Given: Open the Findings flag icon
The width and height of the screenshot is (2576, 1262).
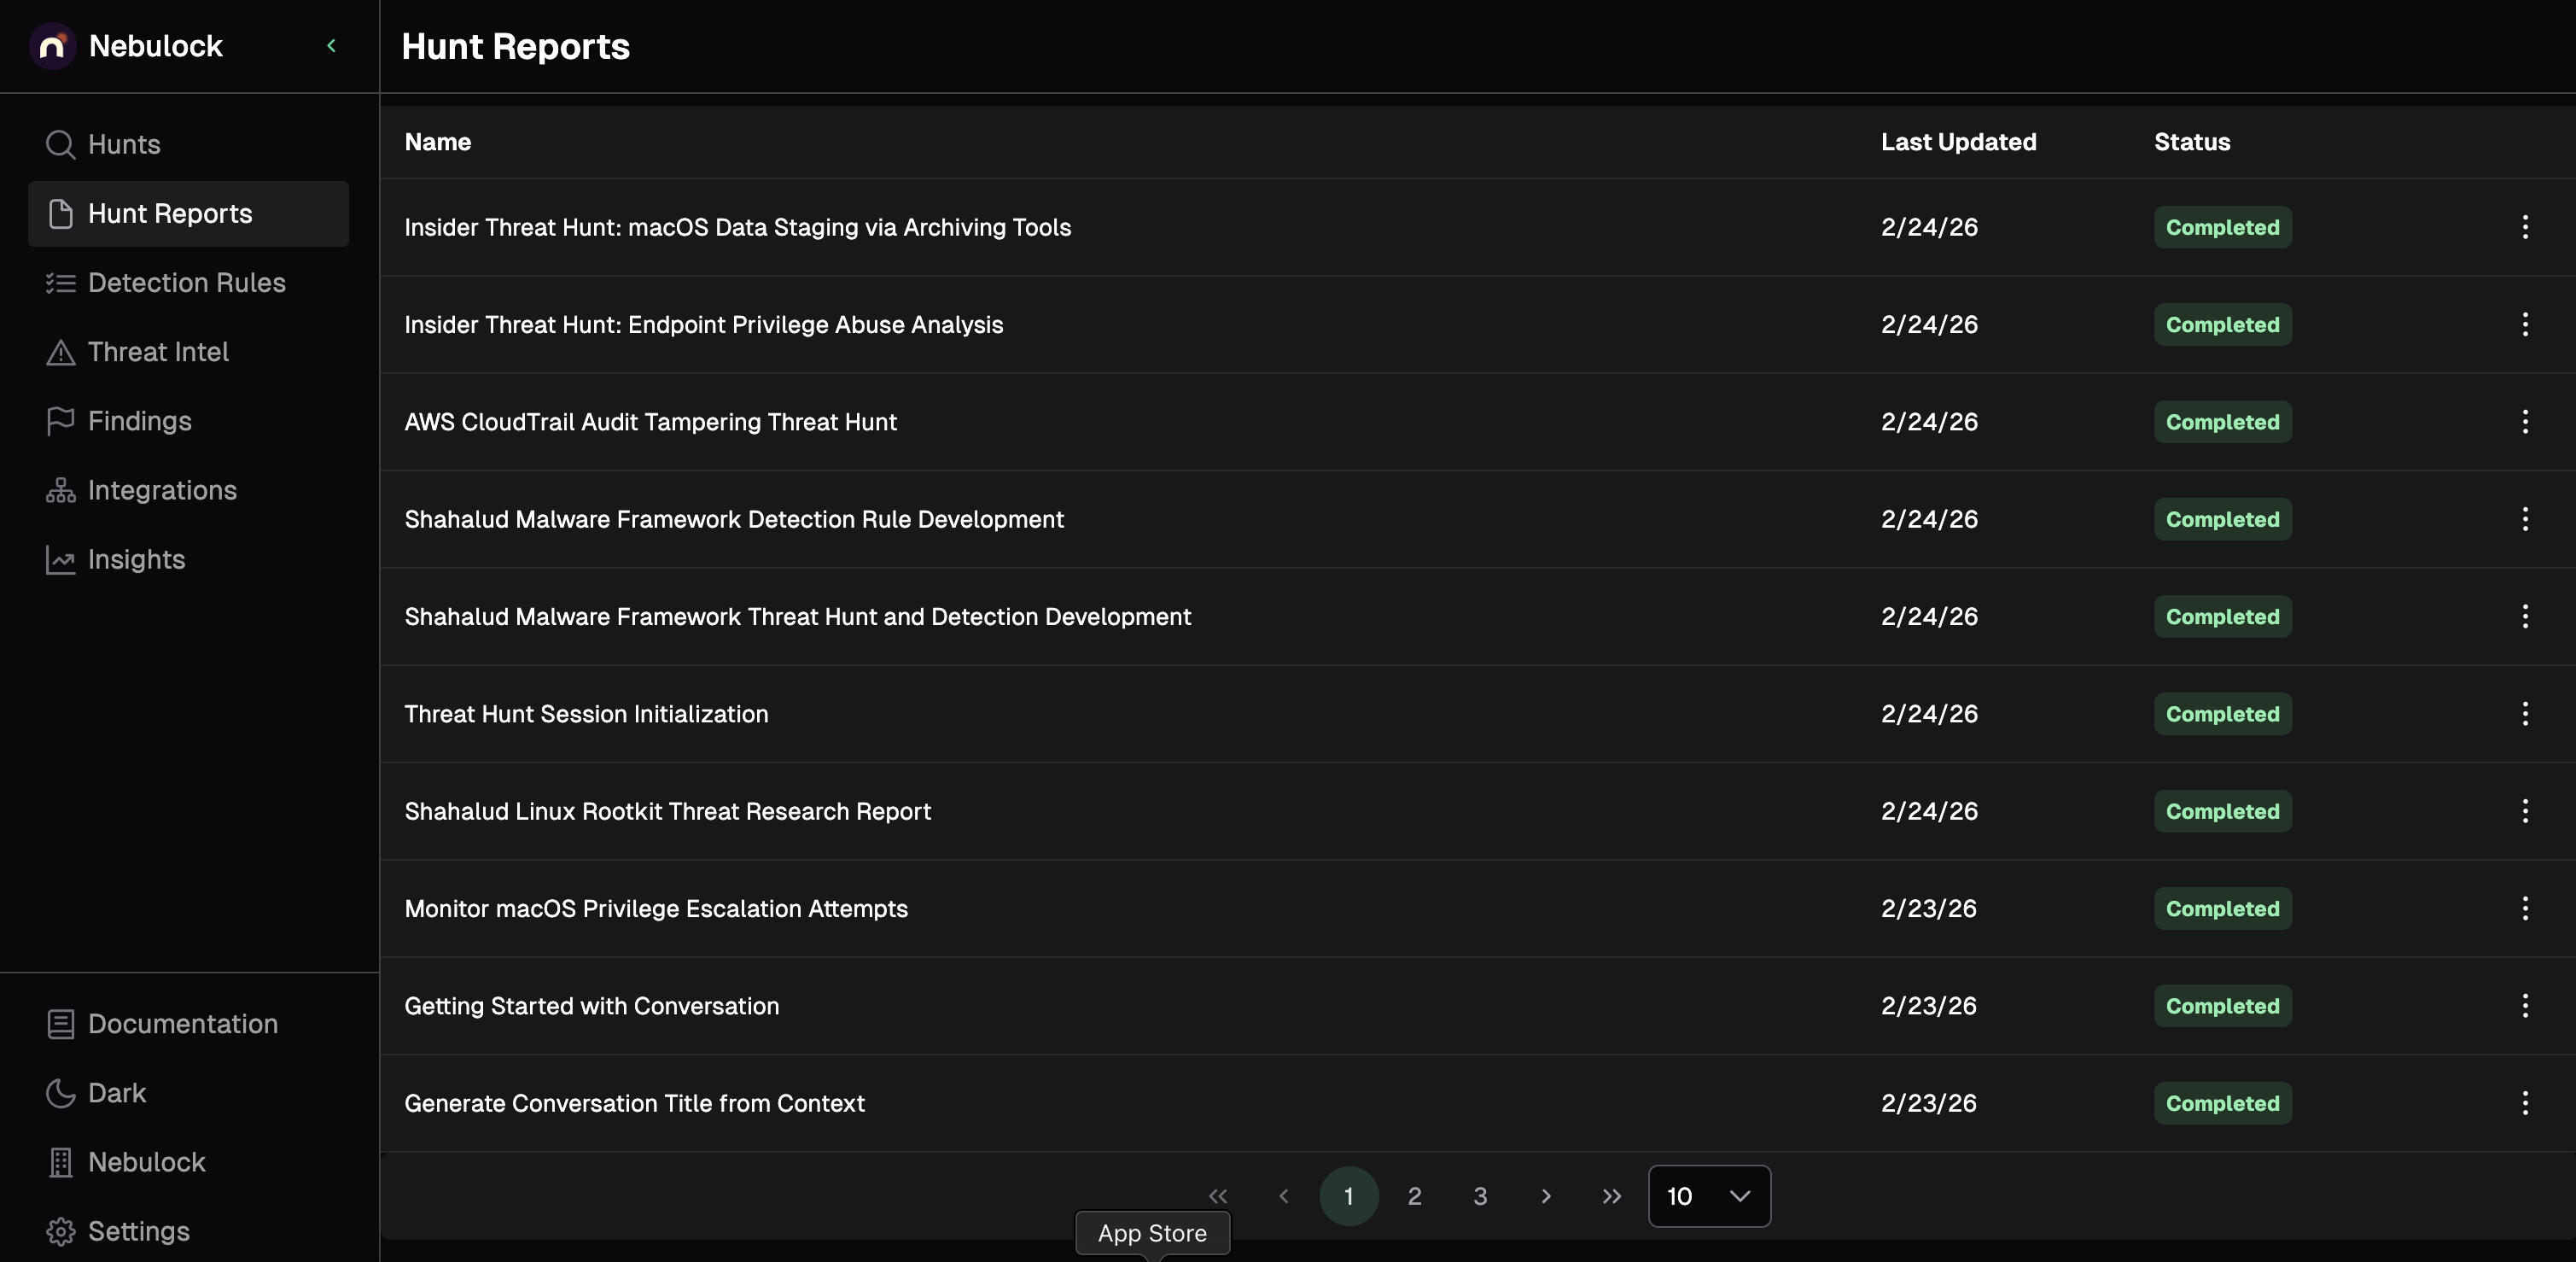Looking at the screenshot, I should coord(60,421).
